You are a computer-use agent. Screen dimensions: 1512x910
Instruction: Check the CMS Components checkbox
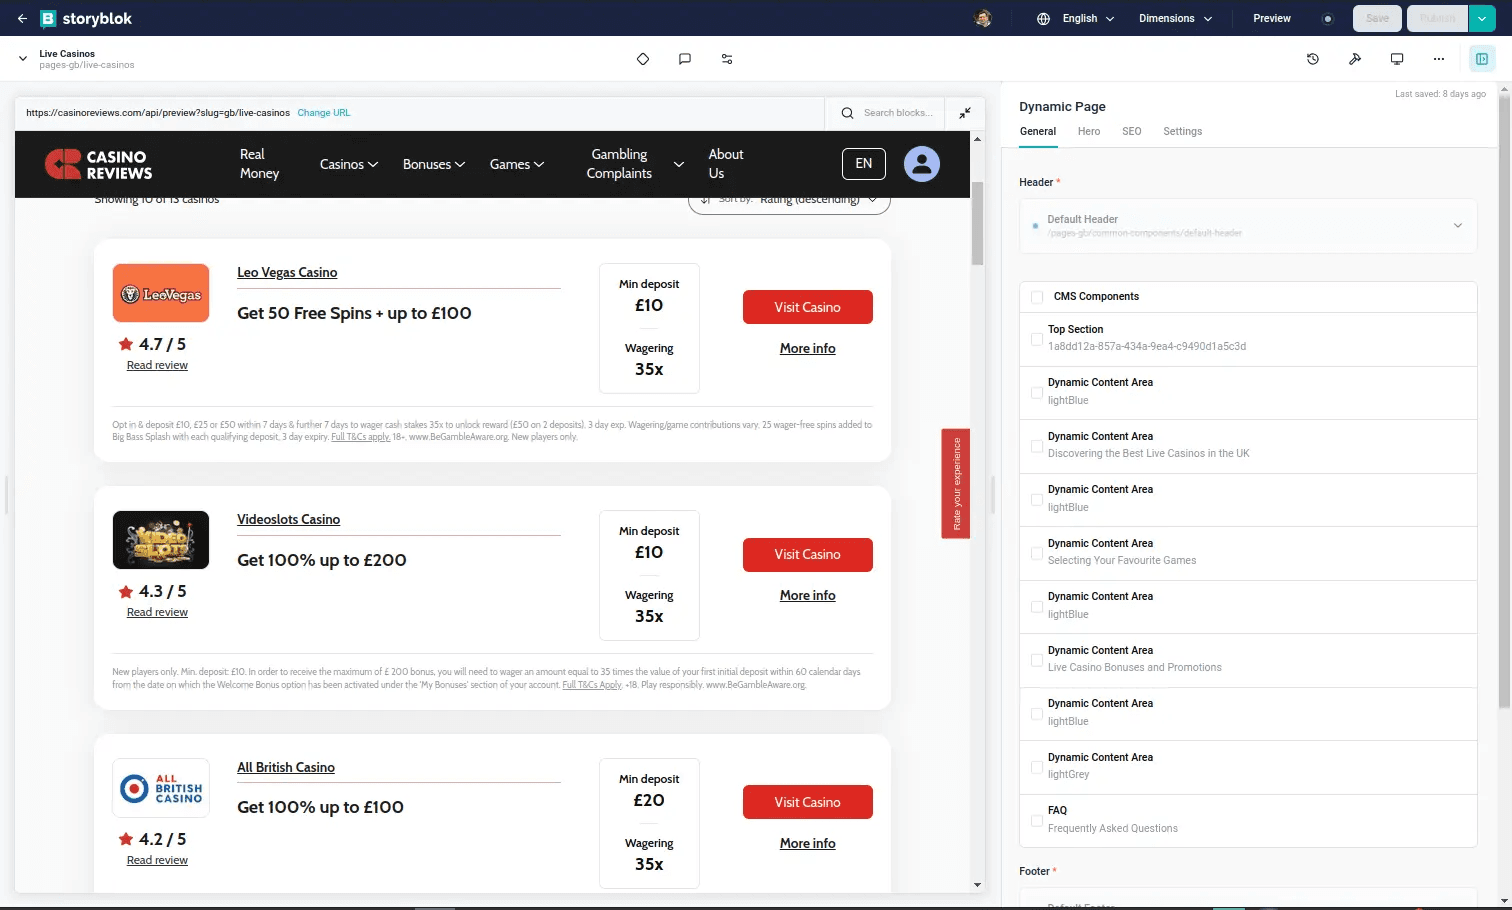click(x=1037, y=297)
